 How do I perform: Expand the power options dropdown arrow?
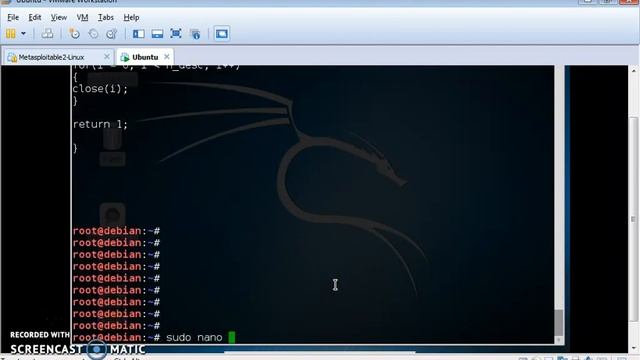23,34
